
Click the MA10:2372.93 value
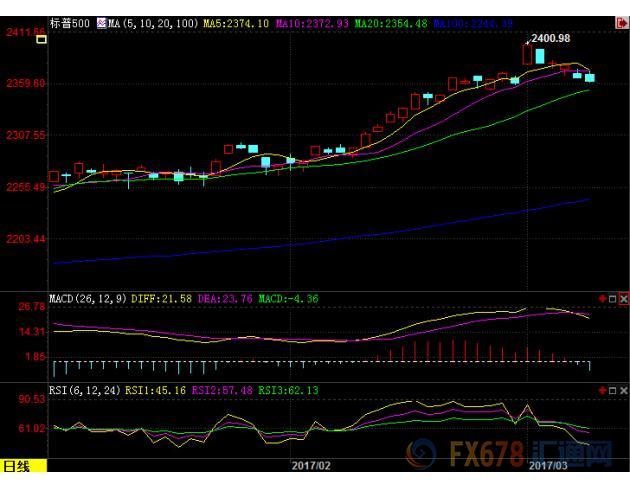(312, 23)
